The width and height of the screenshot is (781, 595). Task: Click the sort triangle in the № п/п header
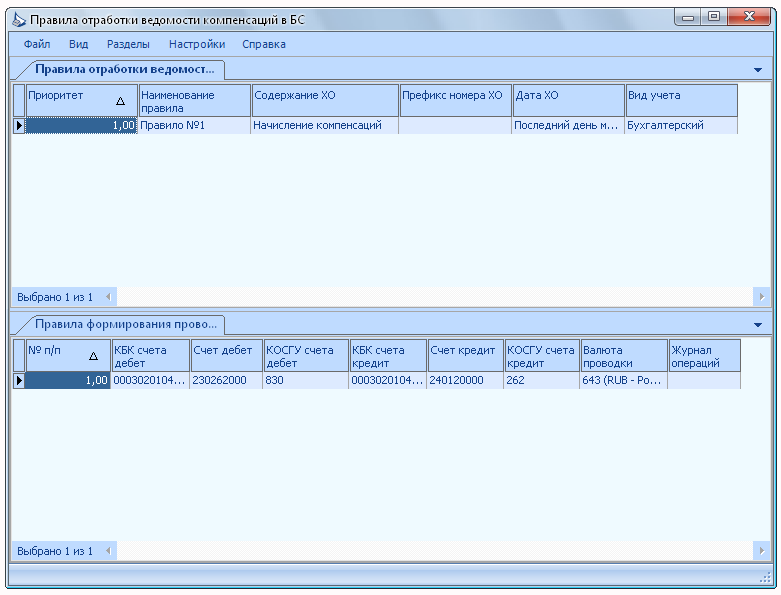tap(93, 356)
